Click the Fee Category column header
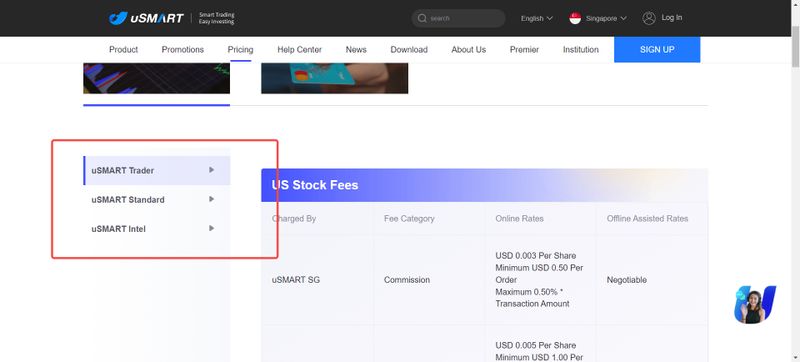This screenshot has width=800, height=362. pyautogui.click(x=409, y=218)
